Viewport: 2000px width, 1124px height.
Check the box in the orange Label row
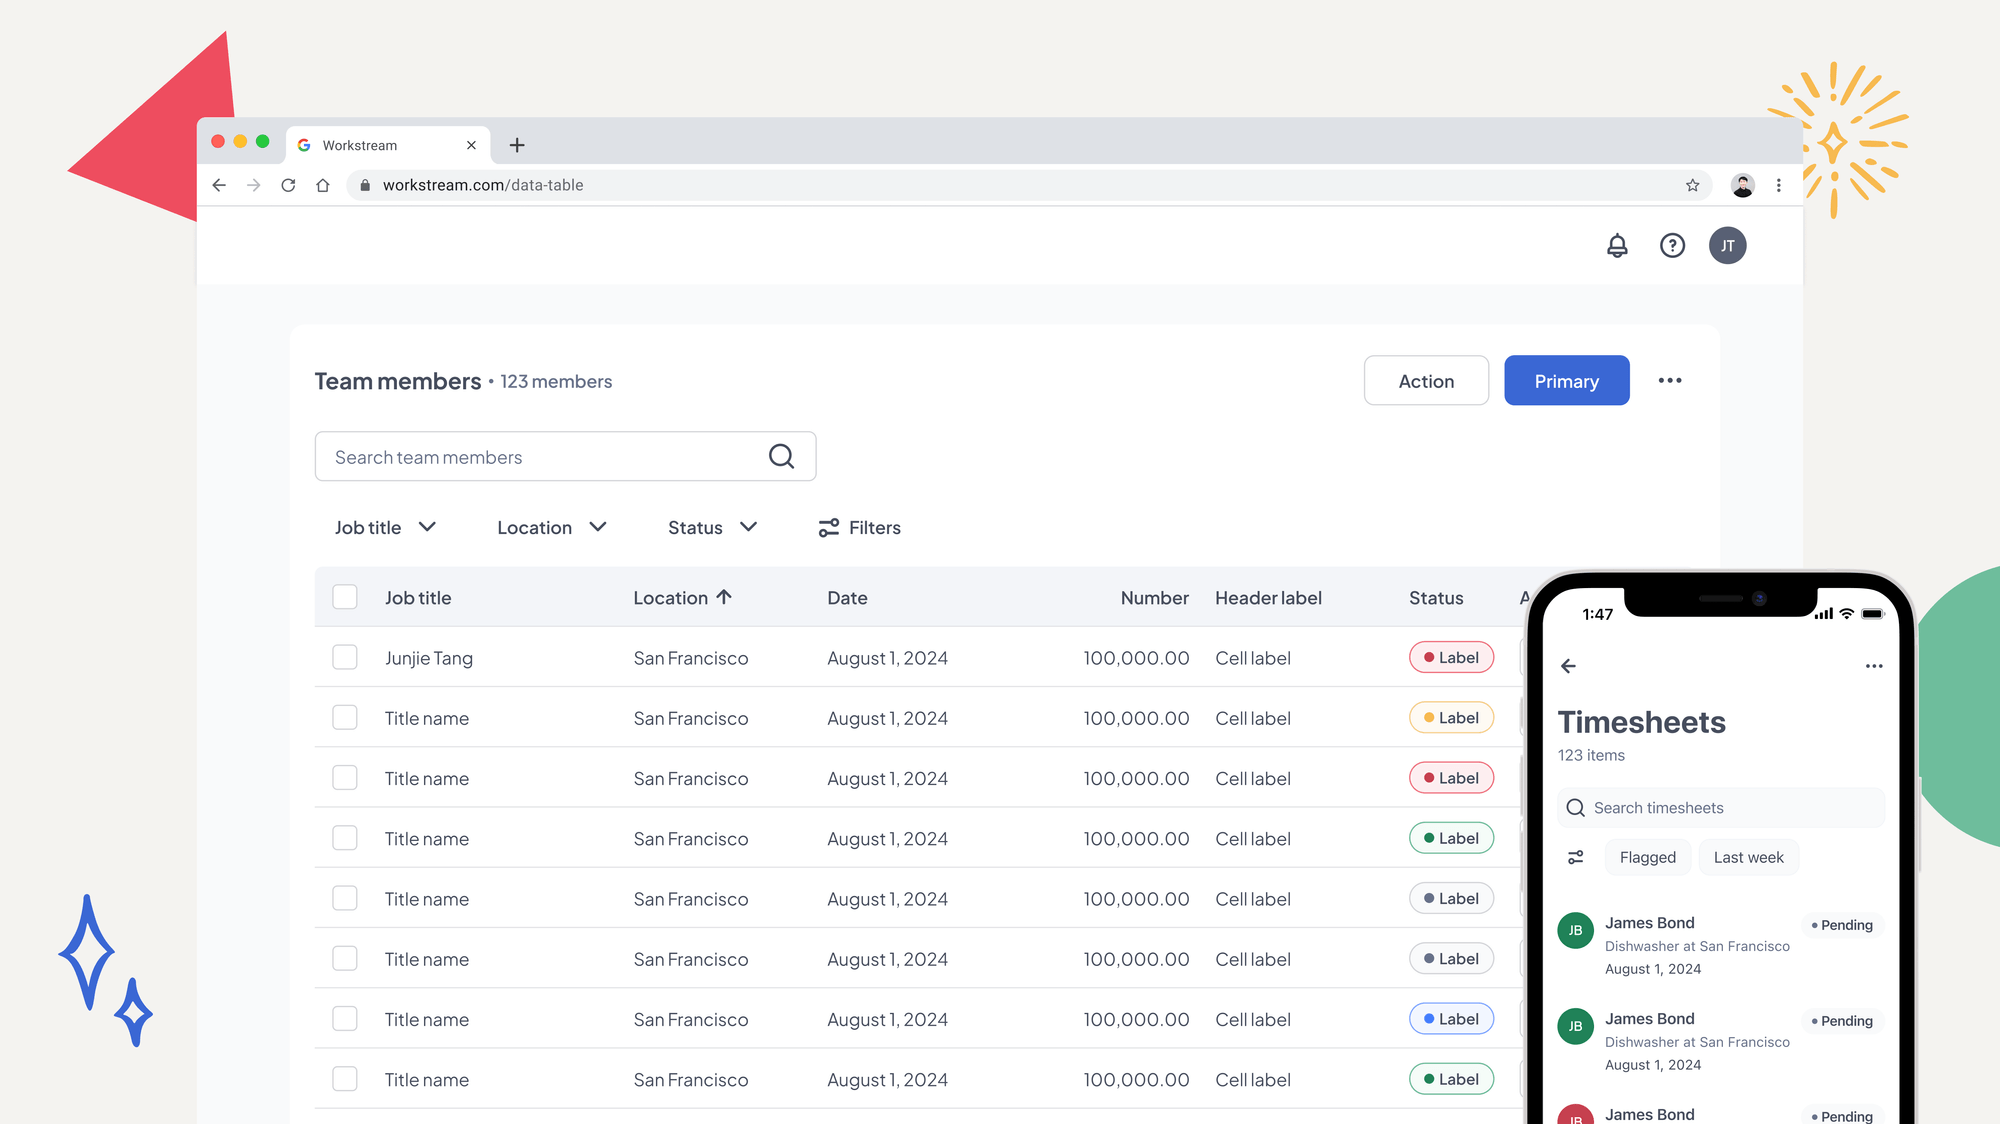point(345,718)
